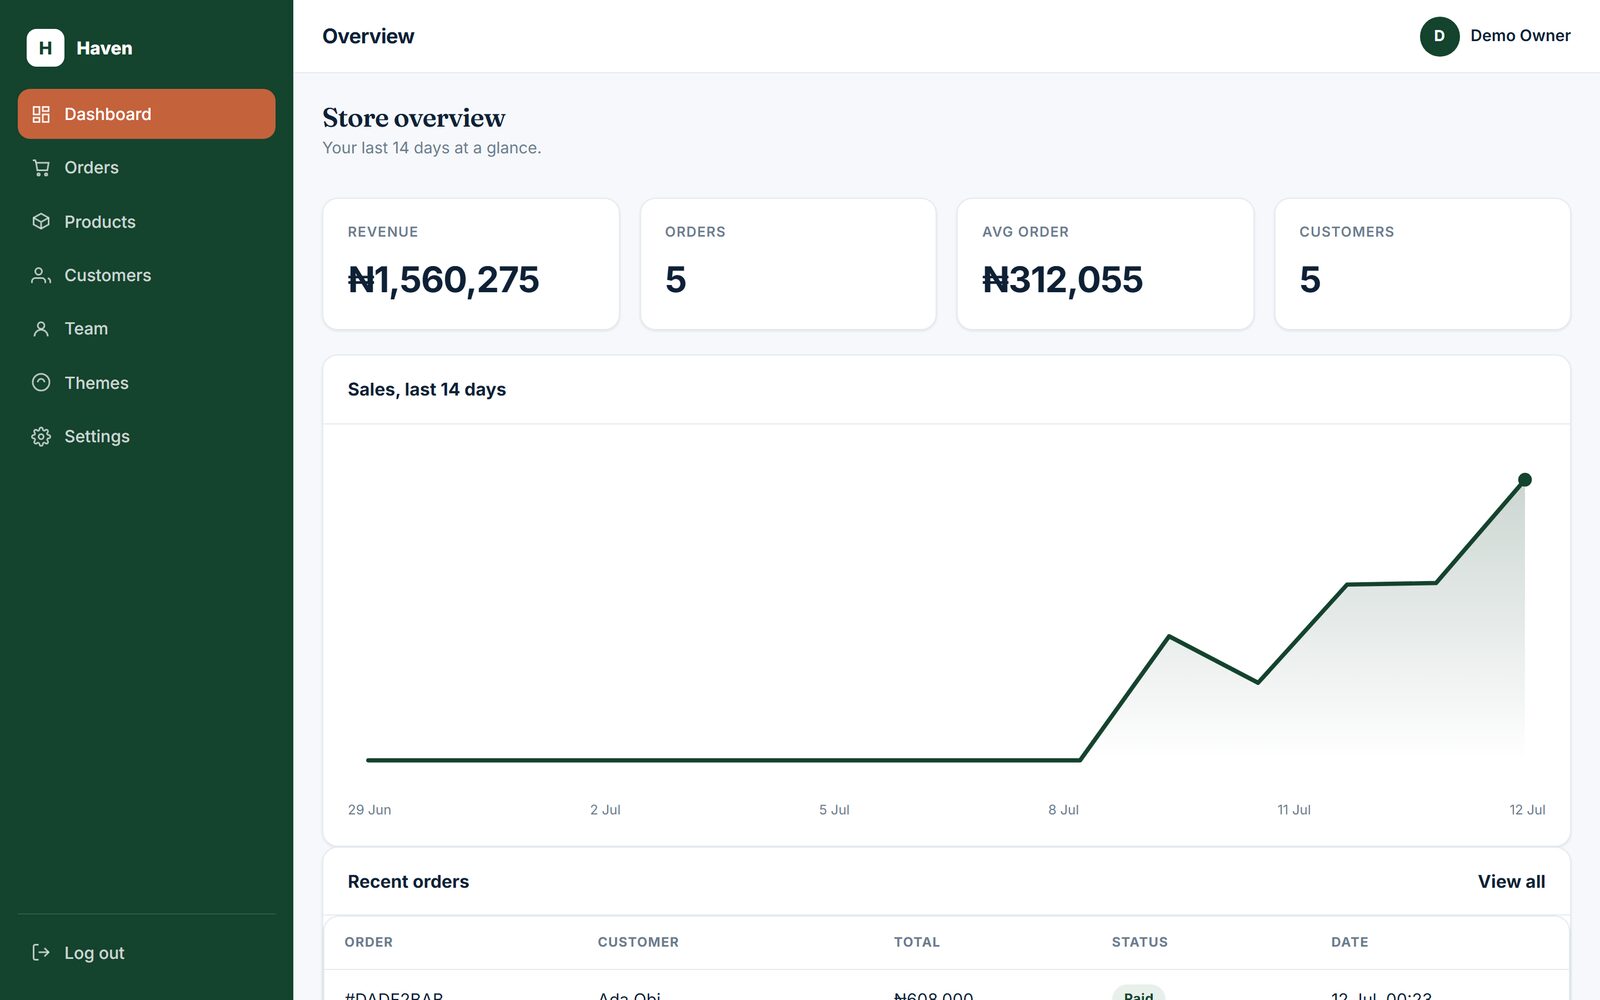Click 'Your last 14 days at a glance' text

[432, 148]
